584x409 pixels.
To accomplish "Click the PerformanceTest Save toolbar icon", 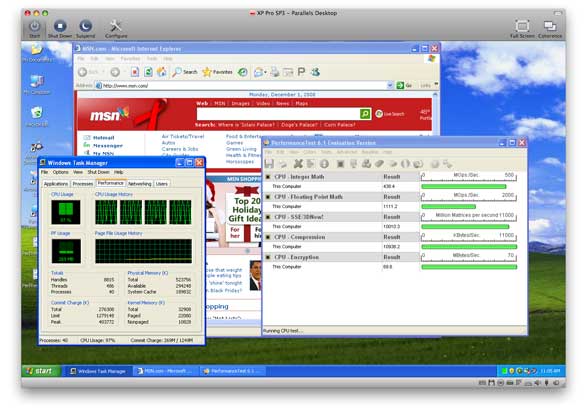I will coord(269,164).
